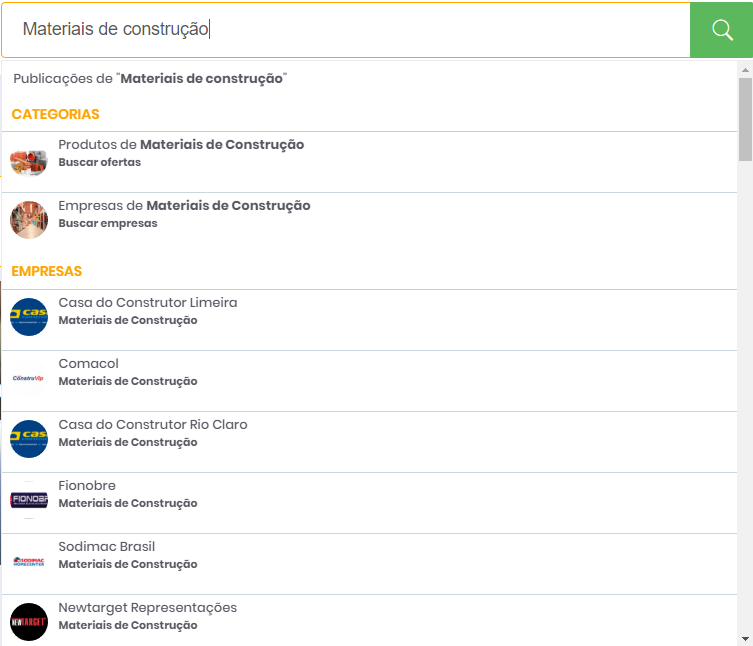Viewport: 753px width, 646px height.
Task: Click the Publicações de "Materiais de construção" text
Action: coord(150,78)
